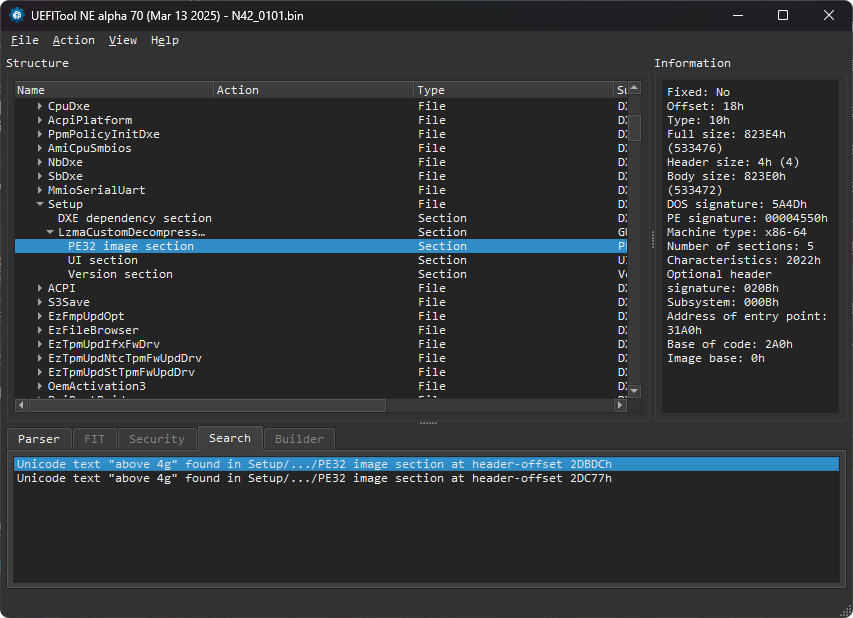This screenshot has width=853, height=618.
Task: Open the File menu
Action: pos(24,40)
